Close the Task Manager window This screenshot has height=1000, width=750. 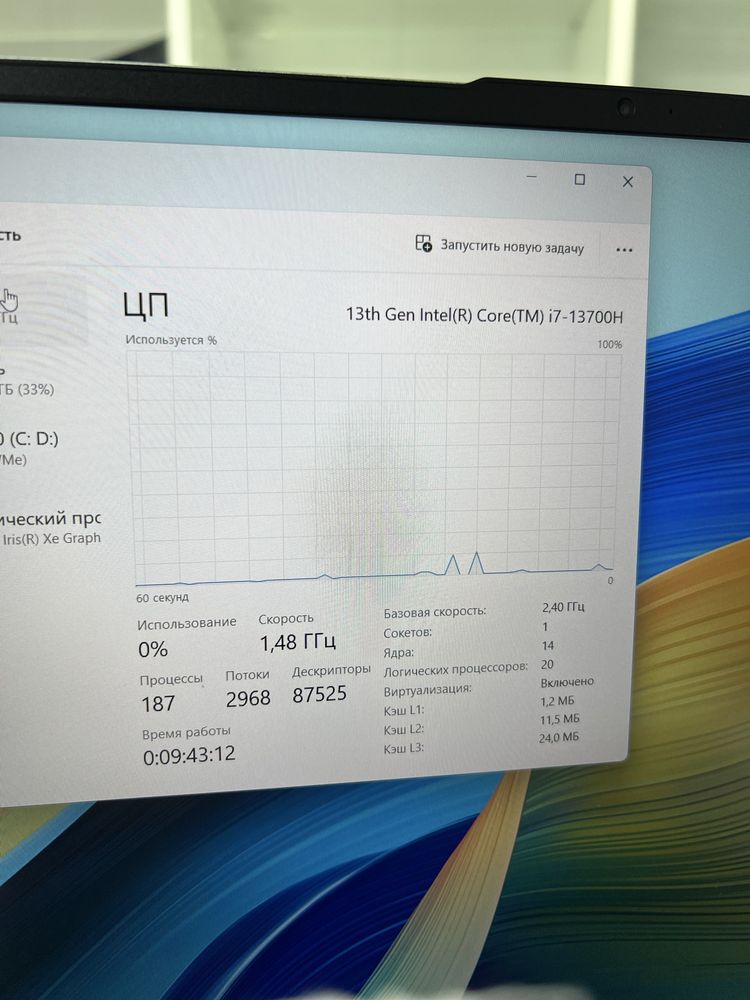coord(628,182)
